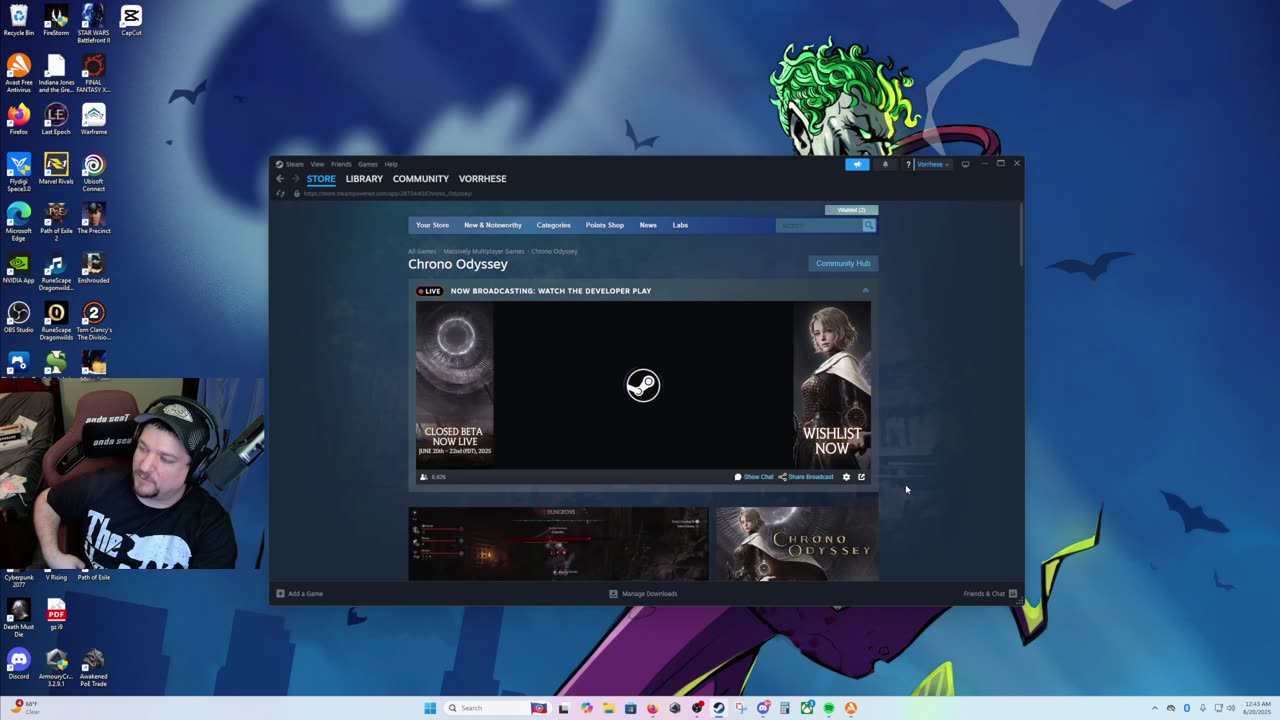This screenshot has height=720, width=1280.
Task: Open Friends & Chat icon
Action: tap(1013, 594)
